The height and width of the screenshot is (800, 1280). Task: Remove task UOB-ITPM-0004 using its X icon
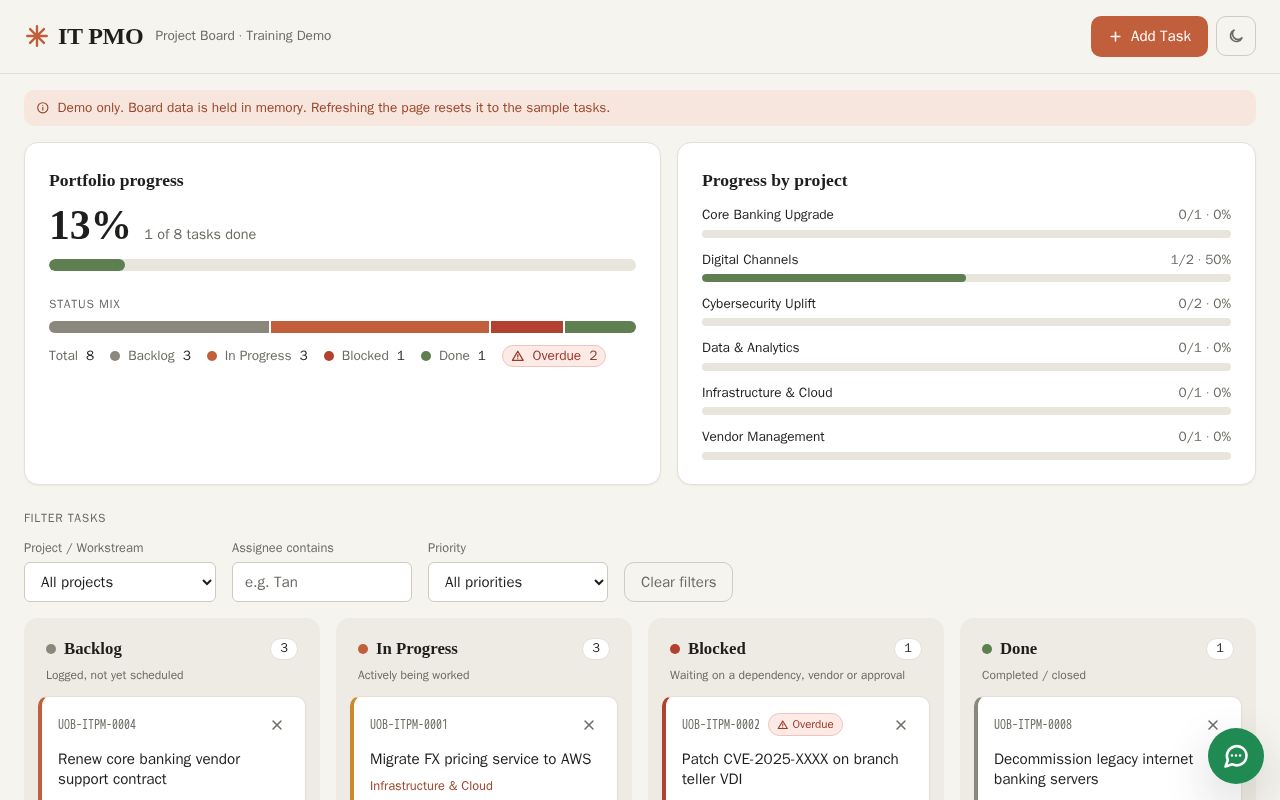coord(277,725)
